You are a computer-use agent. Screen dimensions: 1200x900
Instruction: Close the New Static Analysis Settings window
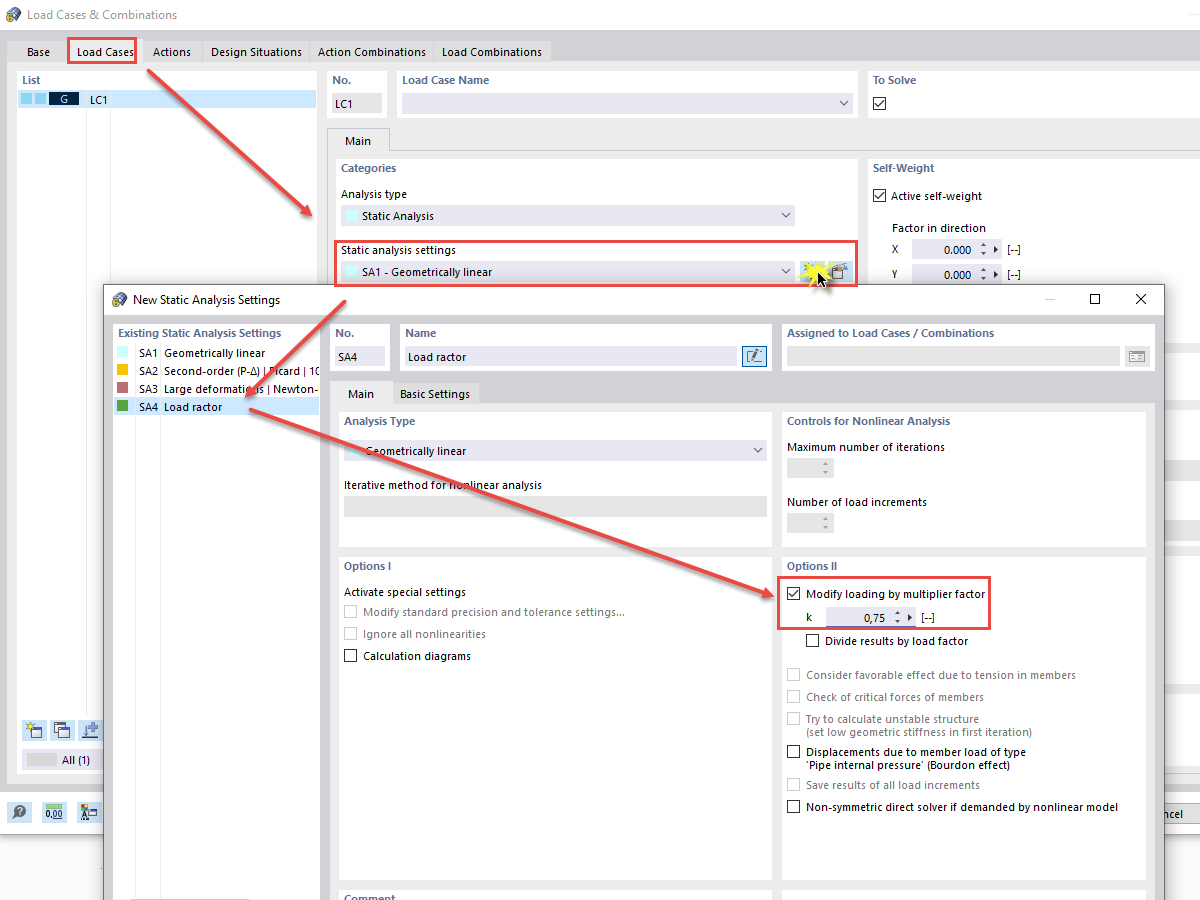tap(1141, 299)
